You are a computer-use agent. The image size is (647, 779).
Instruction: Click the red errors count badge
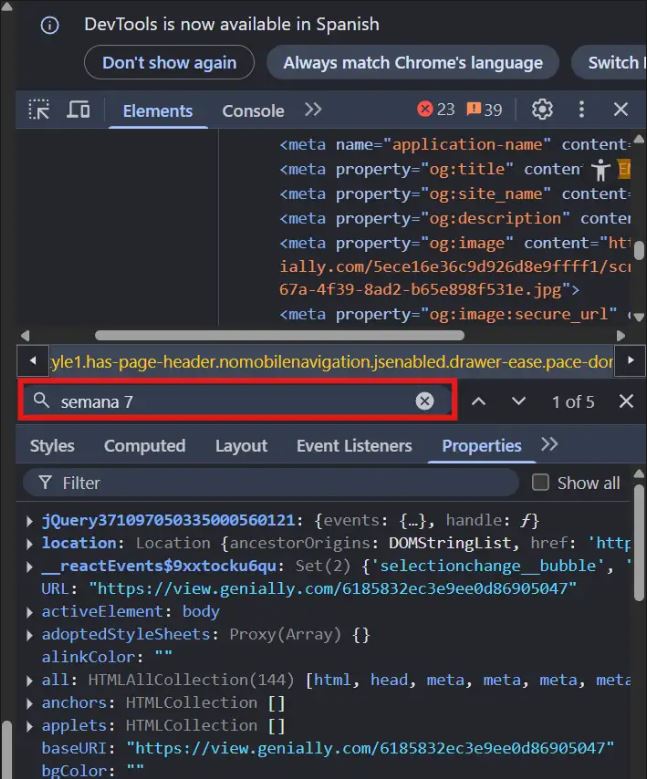(436, 110)
